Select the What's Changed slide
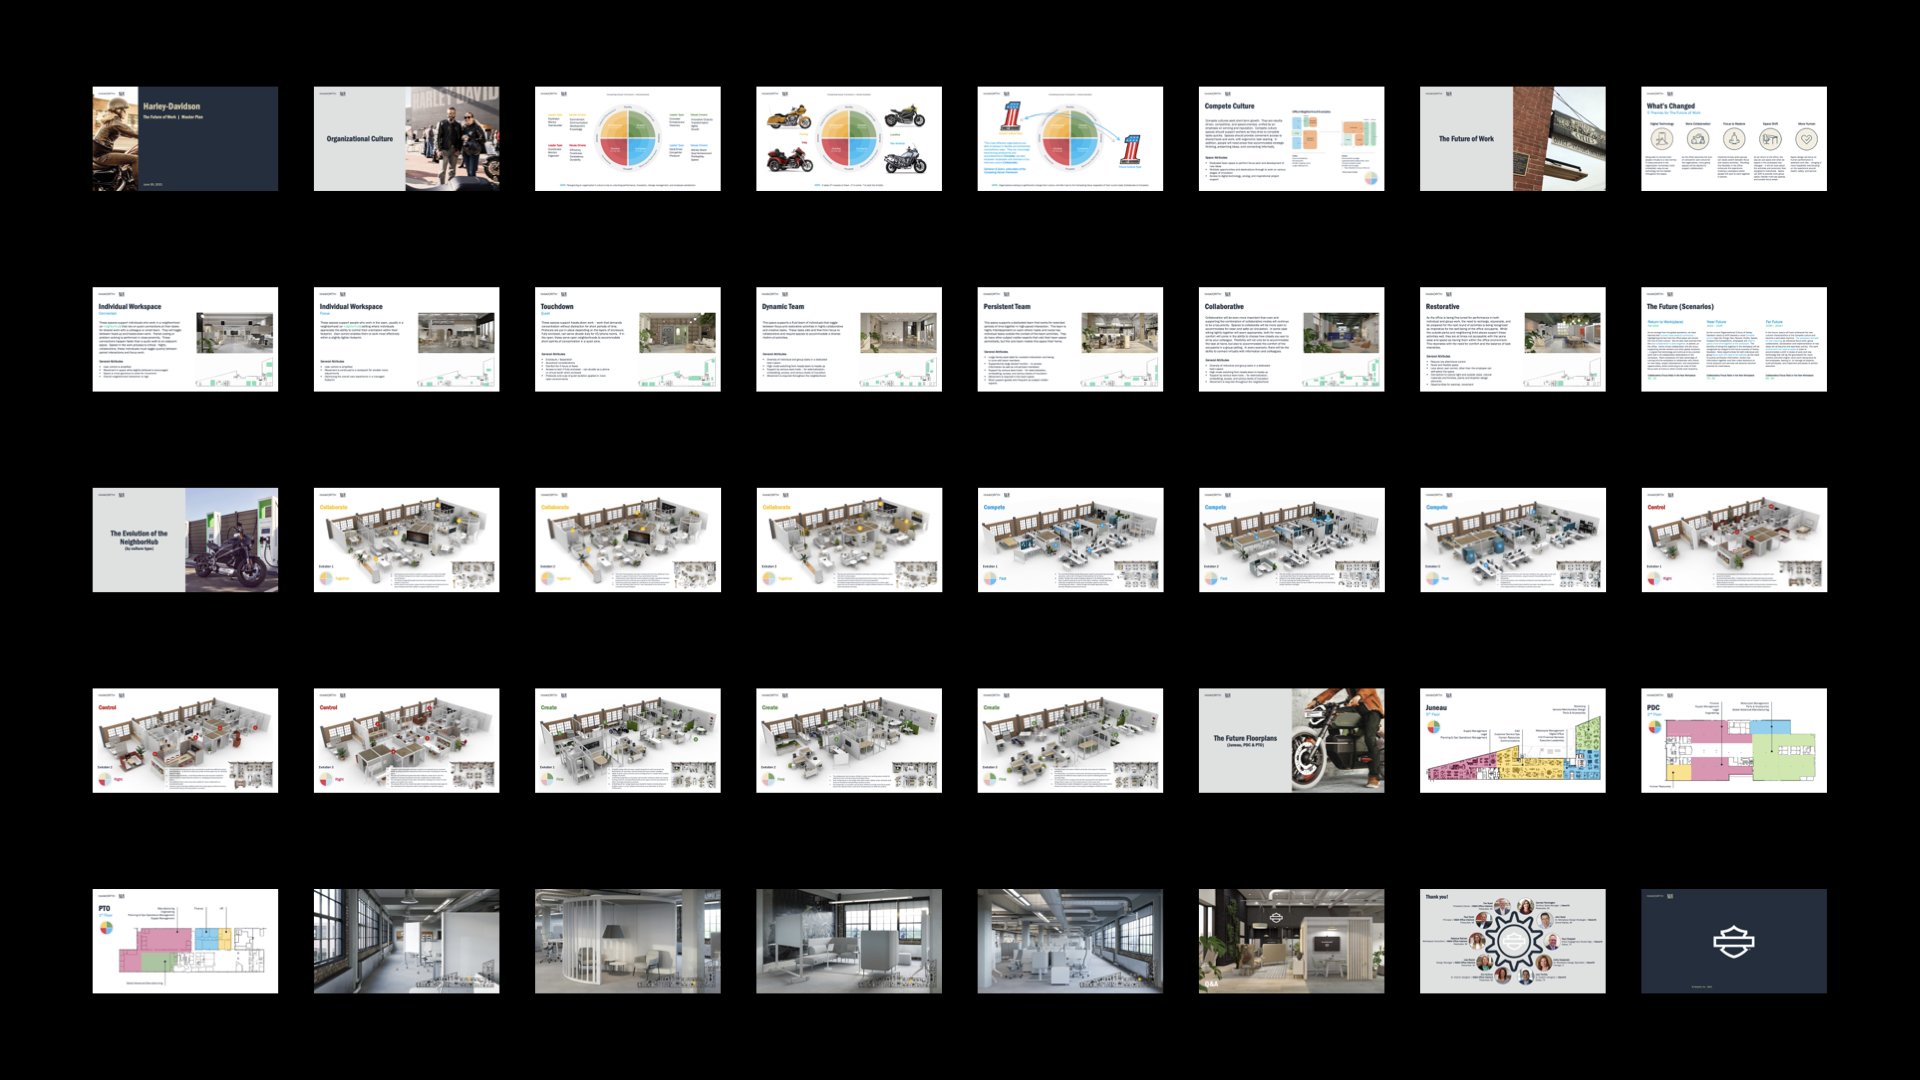Viewport: 1920px width, 1080px height. coord(1734,139)
